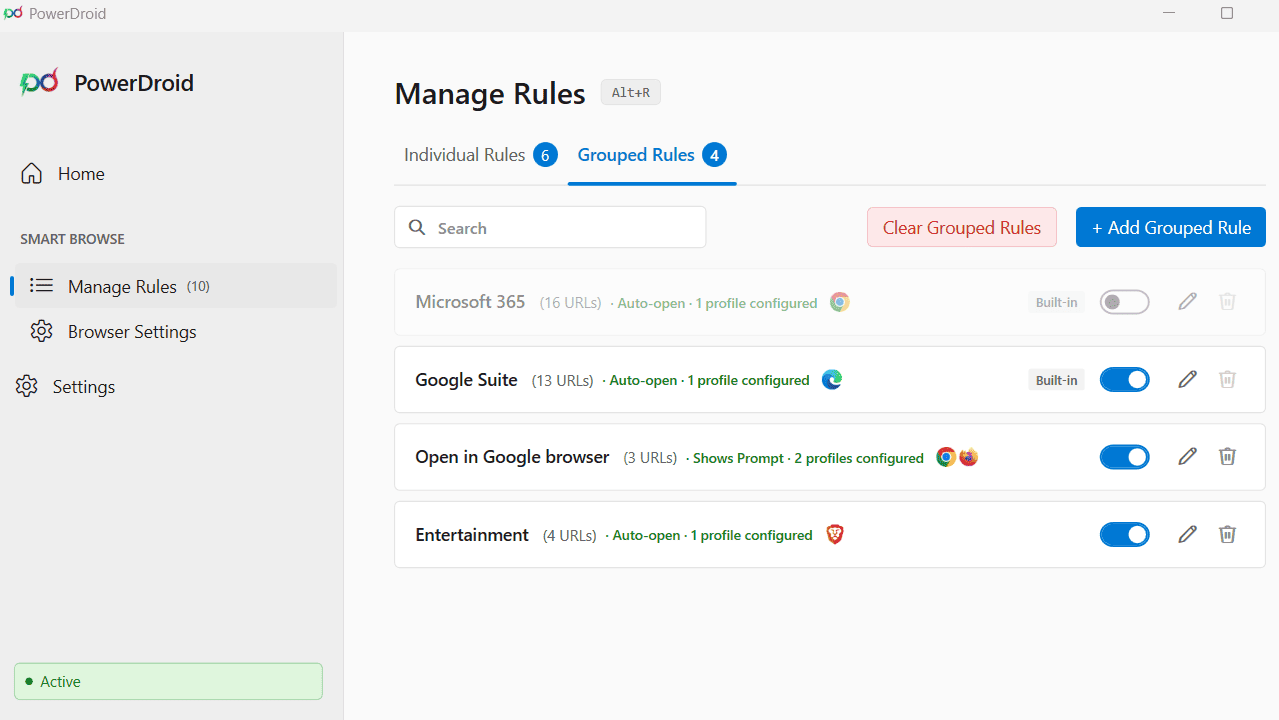Click the Home house icon
Image resolution: width=1279 pixels, height=720 pixels.
(32, 174)
